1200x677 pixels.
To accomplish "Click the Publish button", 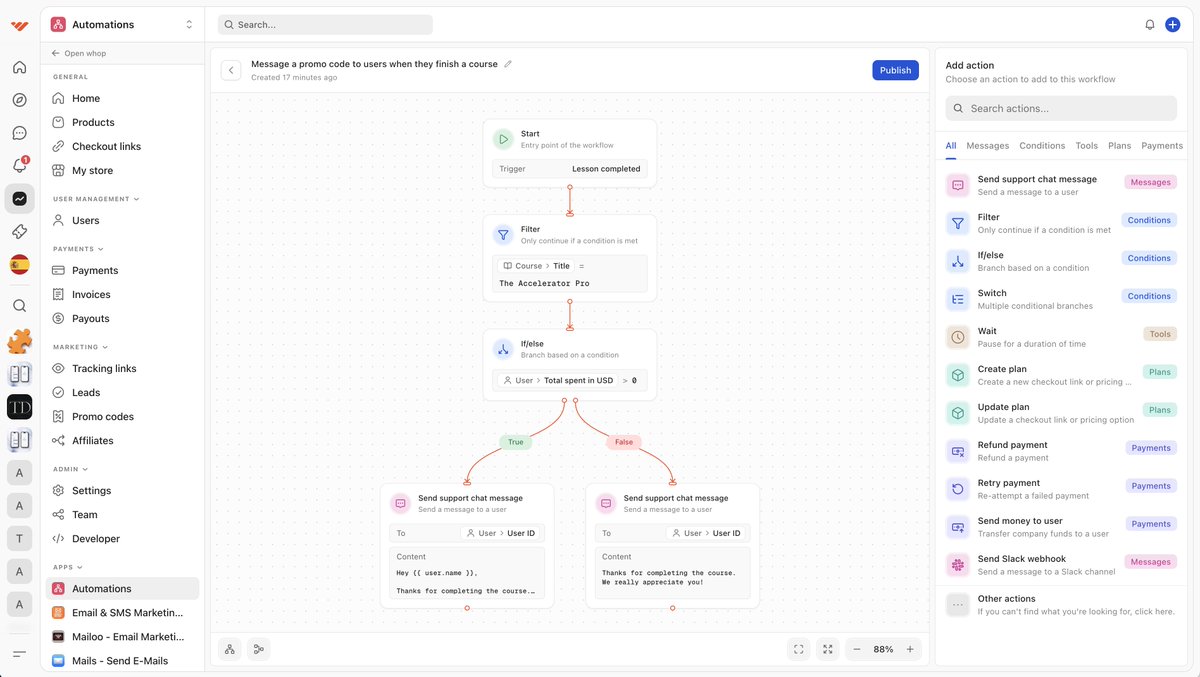I will coord(894,70).
